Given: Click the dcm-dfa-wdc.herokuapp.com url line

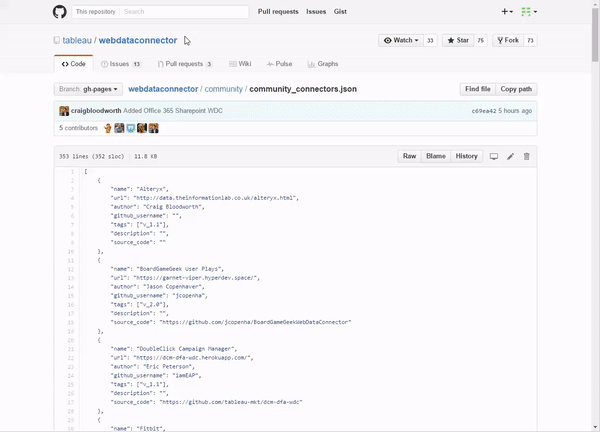Looking at the screenshot, I should tap(182, 358).
